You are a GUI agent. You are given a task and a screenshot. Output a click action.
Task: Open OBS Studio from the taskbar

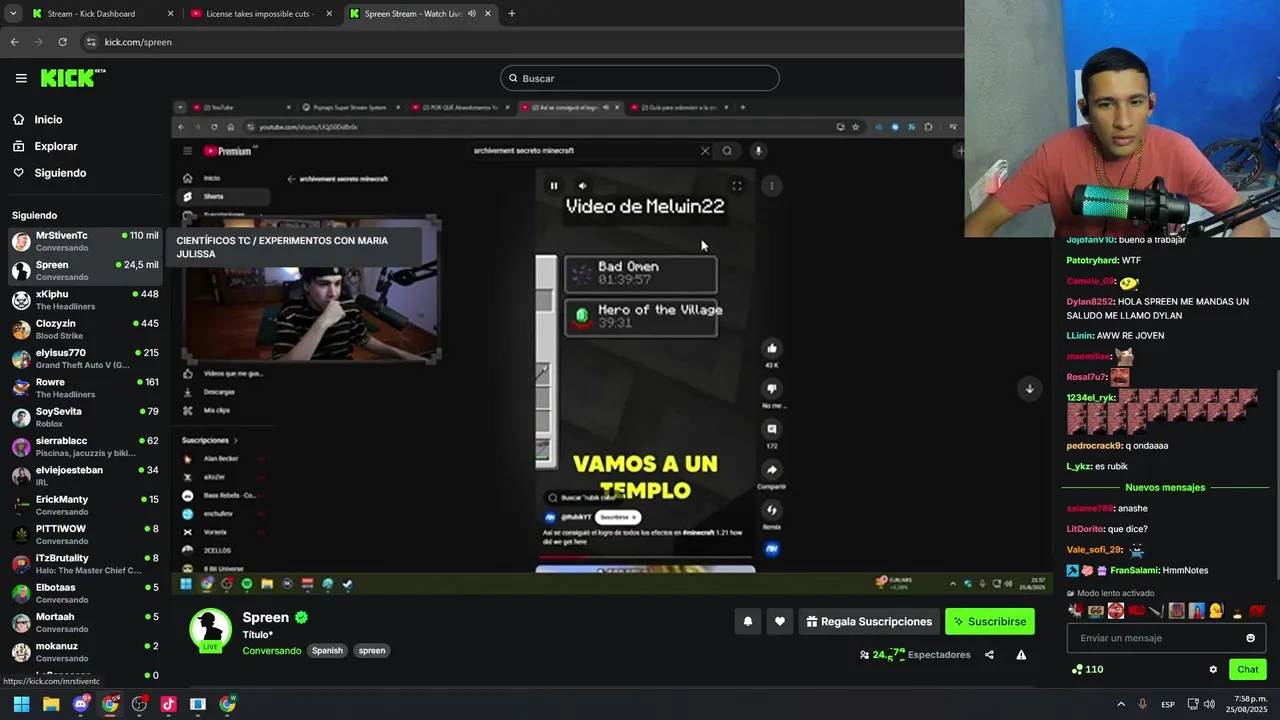click(139, 704)
